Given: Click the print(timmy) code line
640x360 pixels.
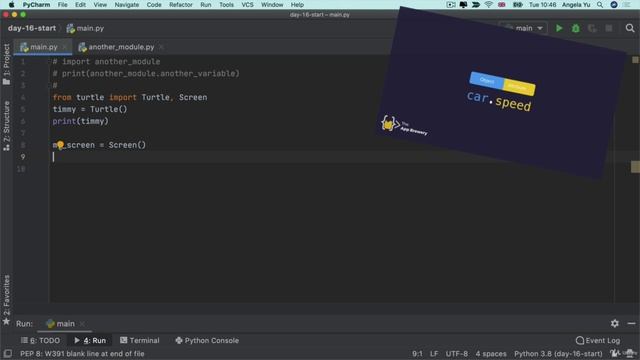Looking at the screenshot, I should (80, 121).
